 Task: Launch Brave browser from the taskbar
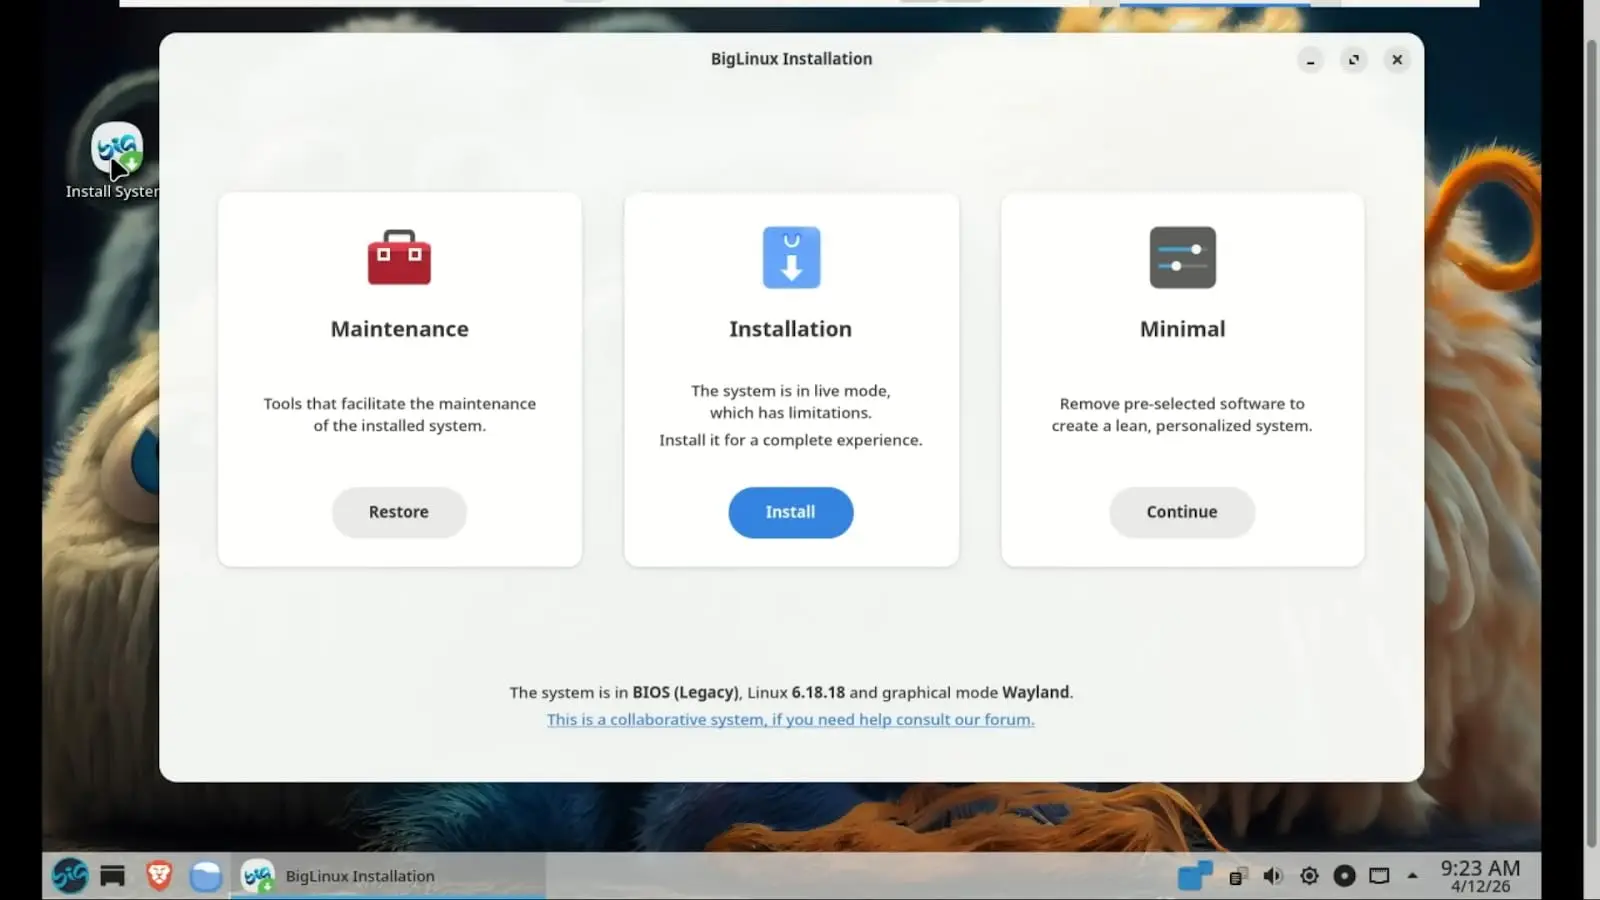[x=158, y=876]
